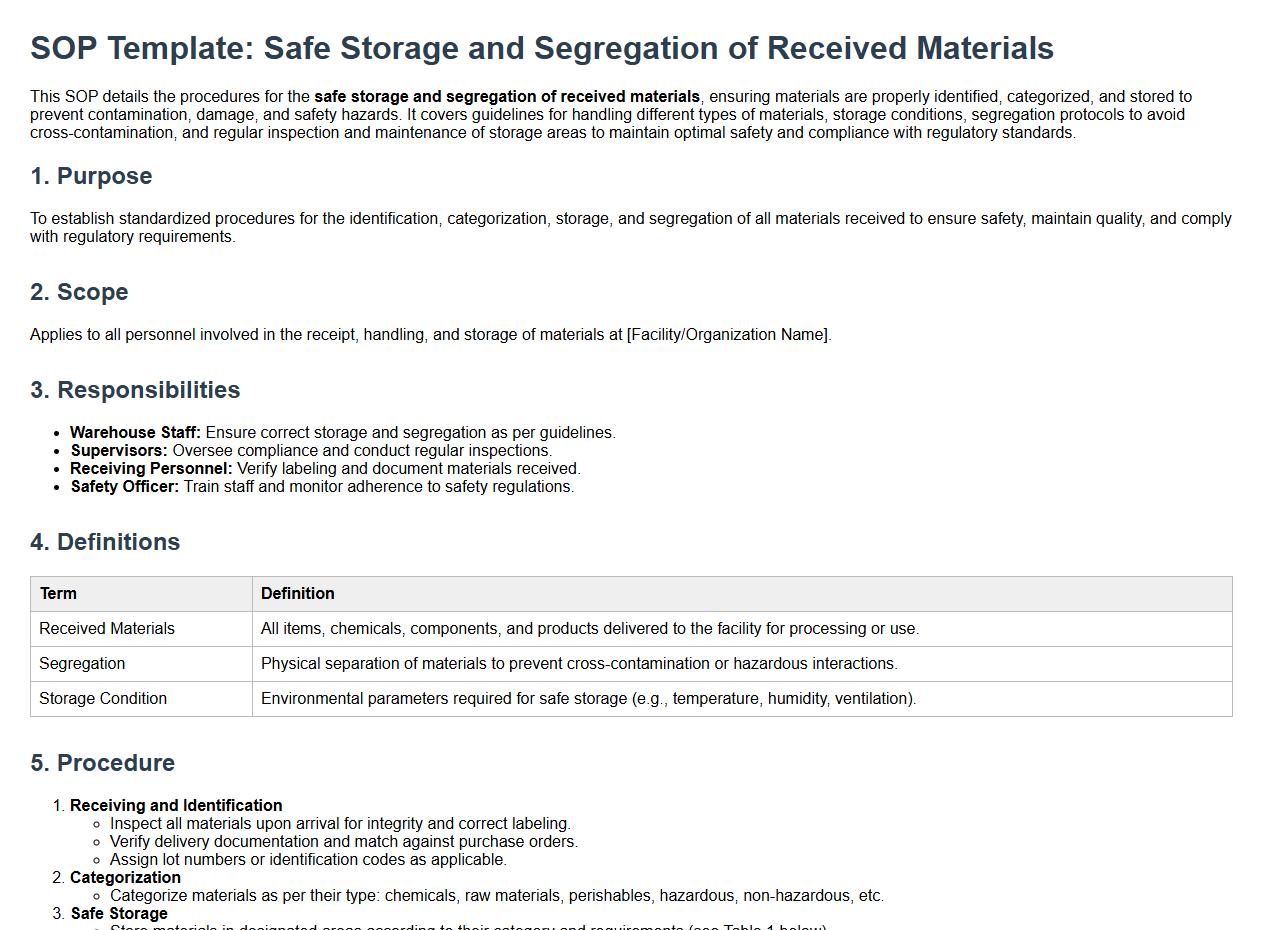Click the 'Categorization' procedure step title
This screenshot has width=1263, height=930.
[125, 878]
